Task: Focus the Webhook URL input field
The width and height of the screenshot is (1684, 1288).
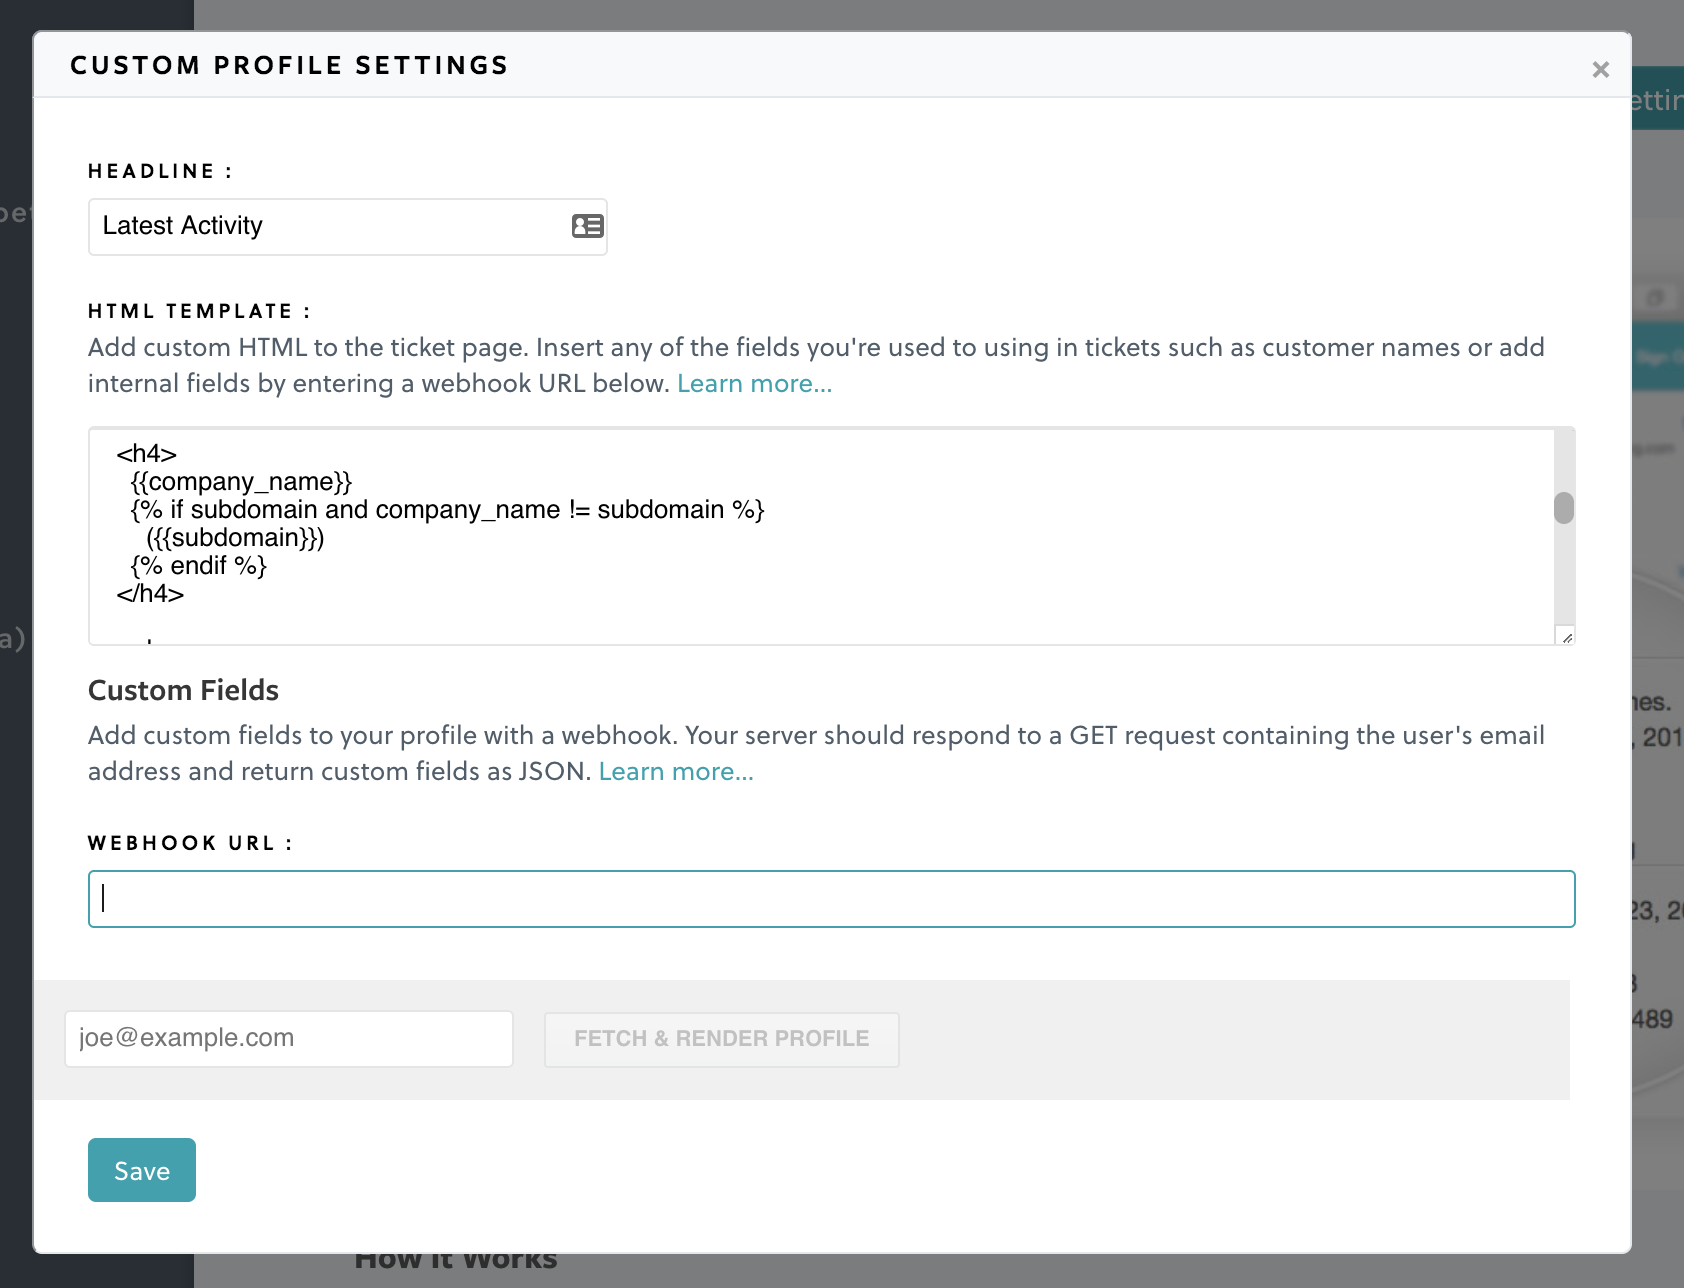Action: click(830, 899)
